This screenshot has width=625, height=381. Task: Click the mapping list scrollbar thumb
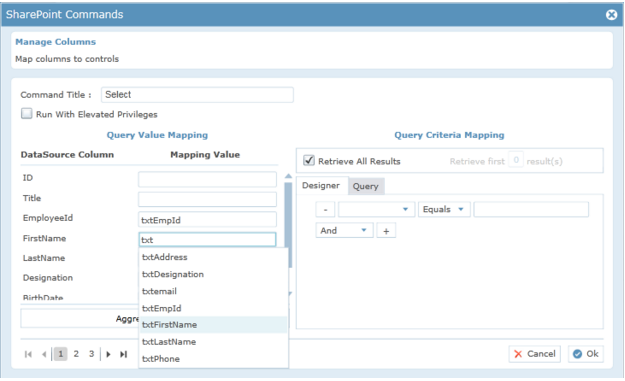tap(289, 225)
